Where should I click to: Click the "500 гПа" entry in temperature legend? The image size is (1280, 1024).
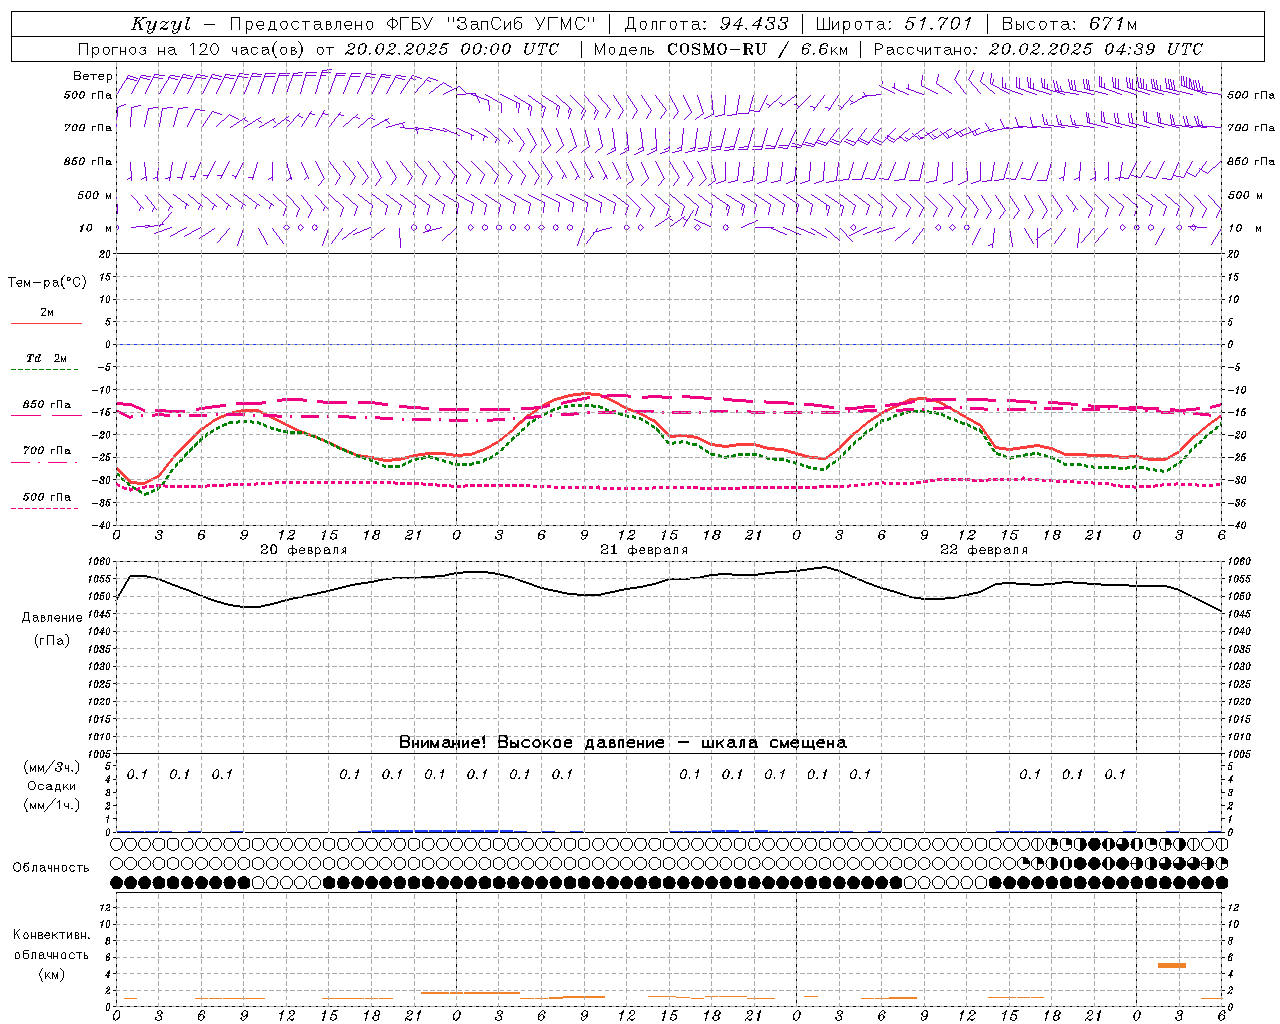pos(47,497)
